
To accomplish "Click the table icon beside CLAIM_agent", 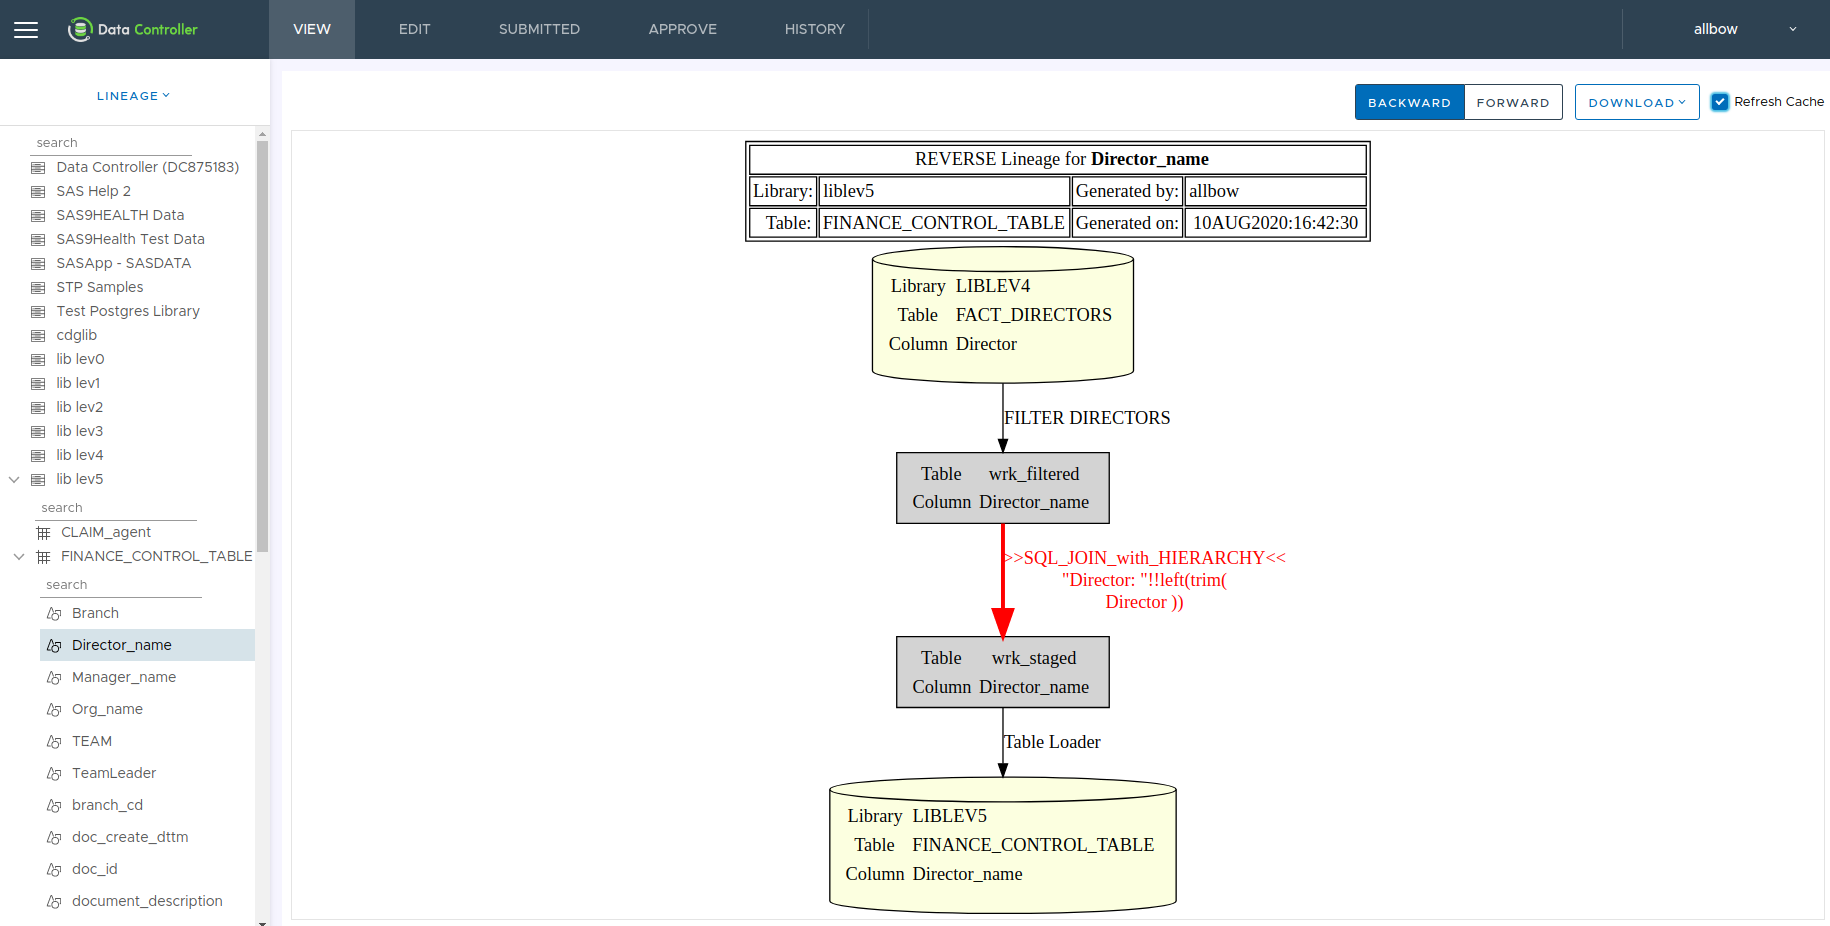I will pyautogui.click(x=43, y=533).
